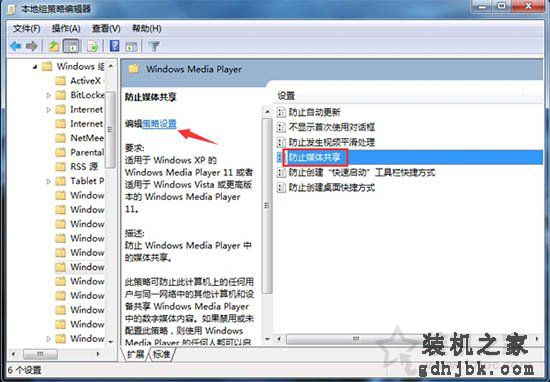Toggle the console tree pane icon
The width and height of the screenshot is (550, 382).
(x=71, y=46)
